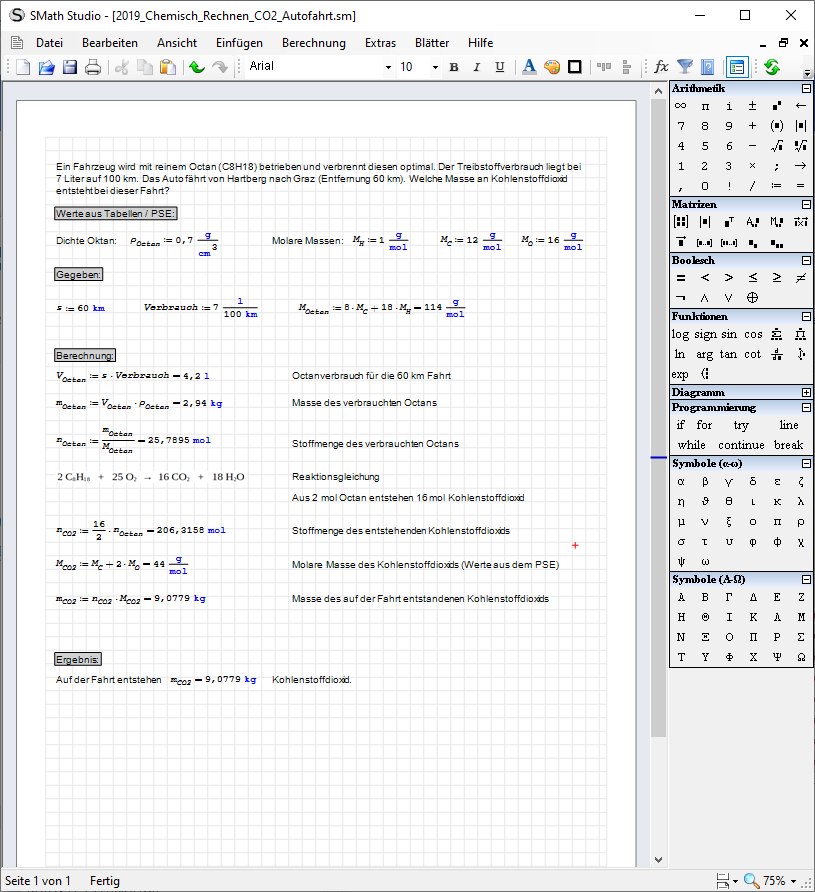Insert the continue statement
This screenshot has width=815, height=892.
point(741,445)
